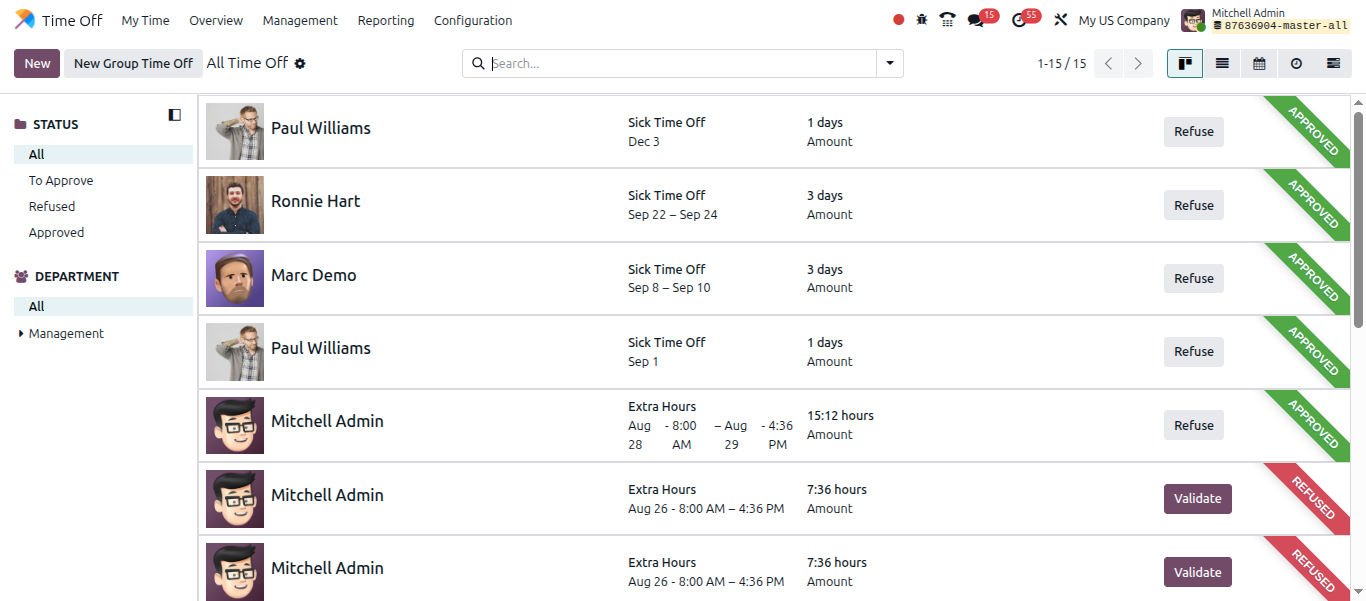The image size is (1366, 601).
Task: Select All under Department
Action: (x=103, y=307)
